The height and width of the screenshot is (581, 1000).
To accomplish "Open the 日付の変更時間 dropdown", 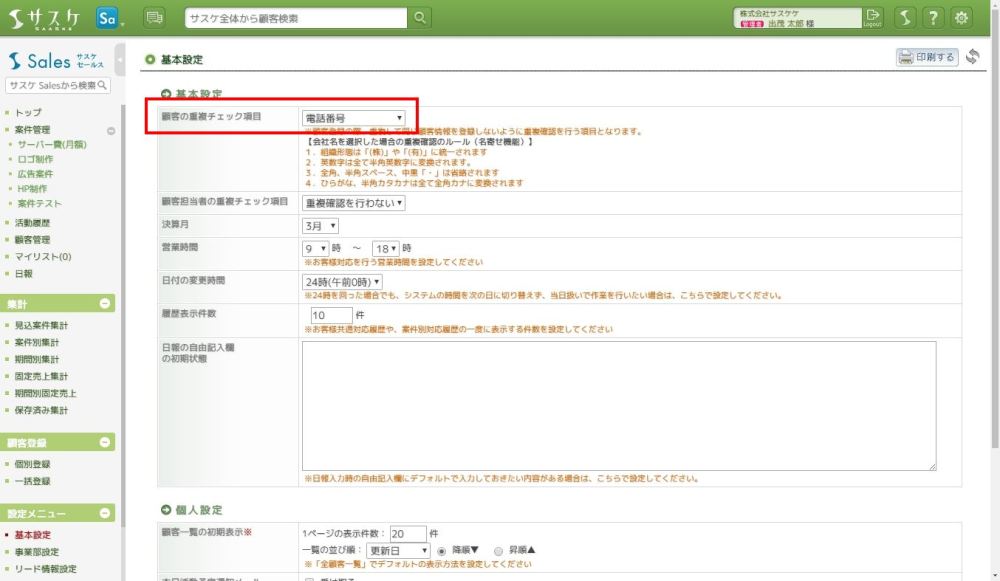I will click(x=342, y=282).
